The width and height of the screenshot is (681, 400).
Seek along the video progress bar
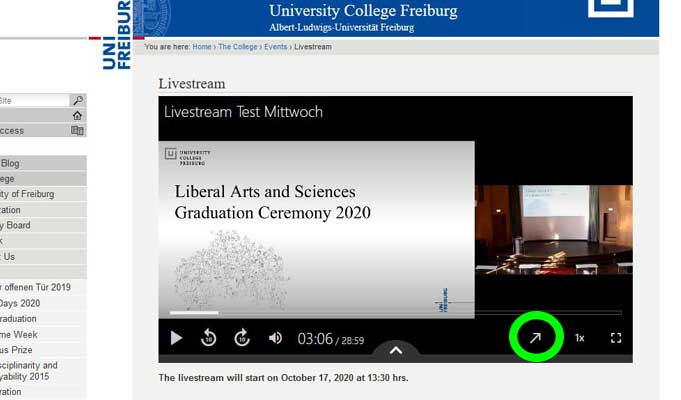[396, 313]
